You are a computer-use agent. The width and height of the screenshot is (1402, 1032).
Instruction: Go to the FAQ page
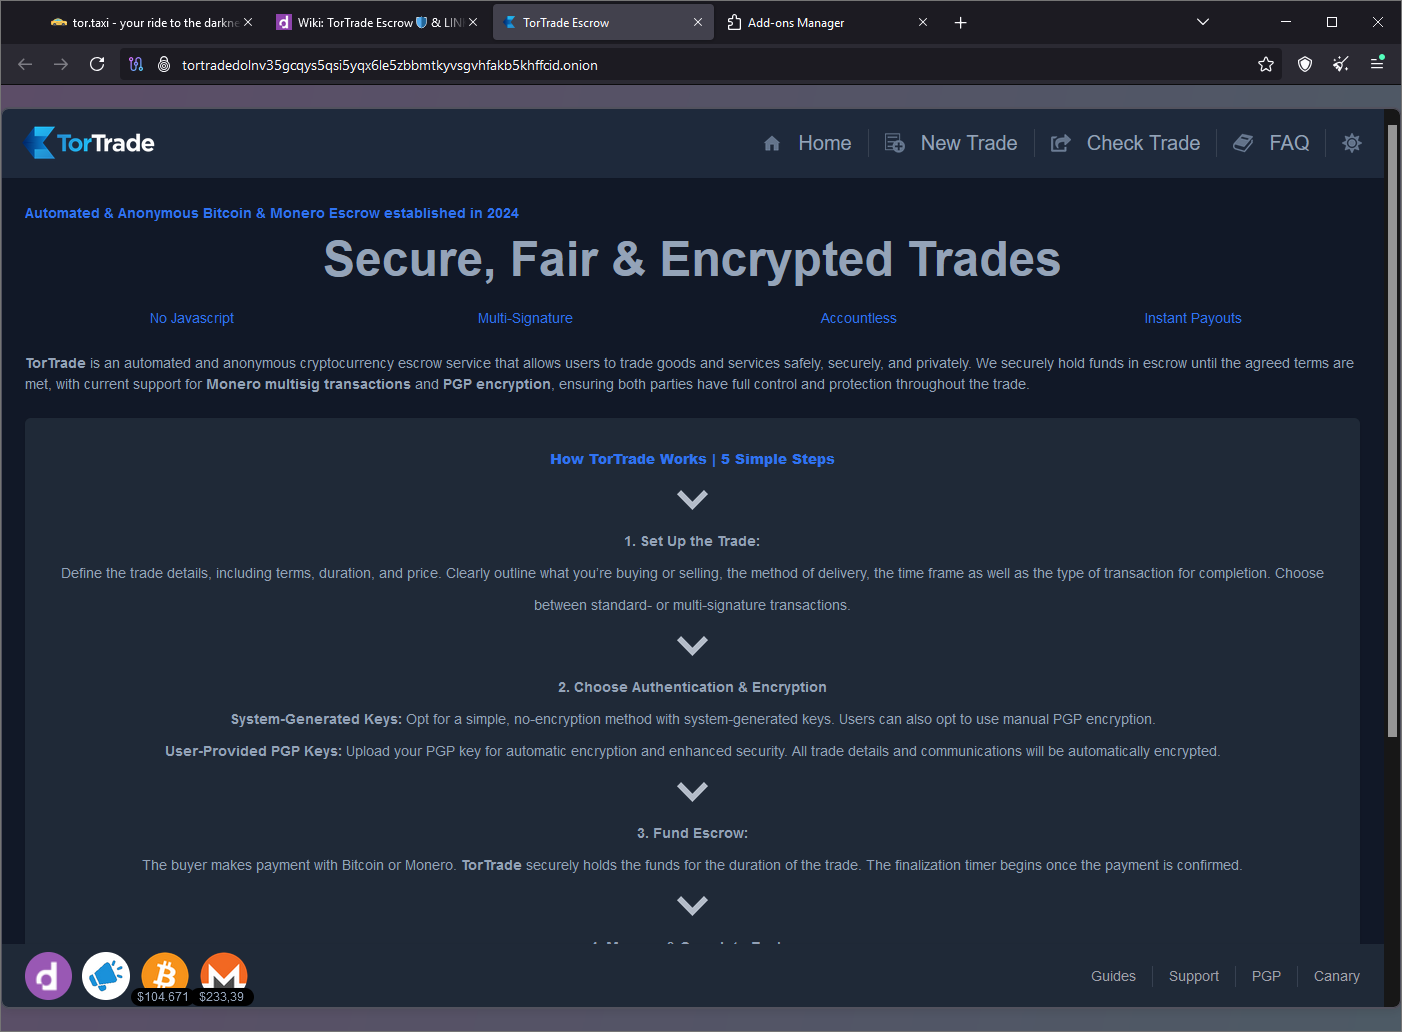pos(1271,143)
